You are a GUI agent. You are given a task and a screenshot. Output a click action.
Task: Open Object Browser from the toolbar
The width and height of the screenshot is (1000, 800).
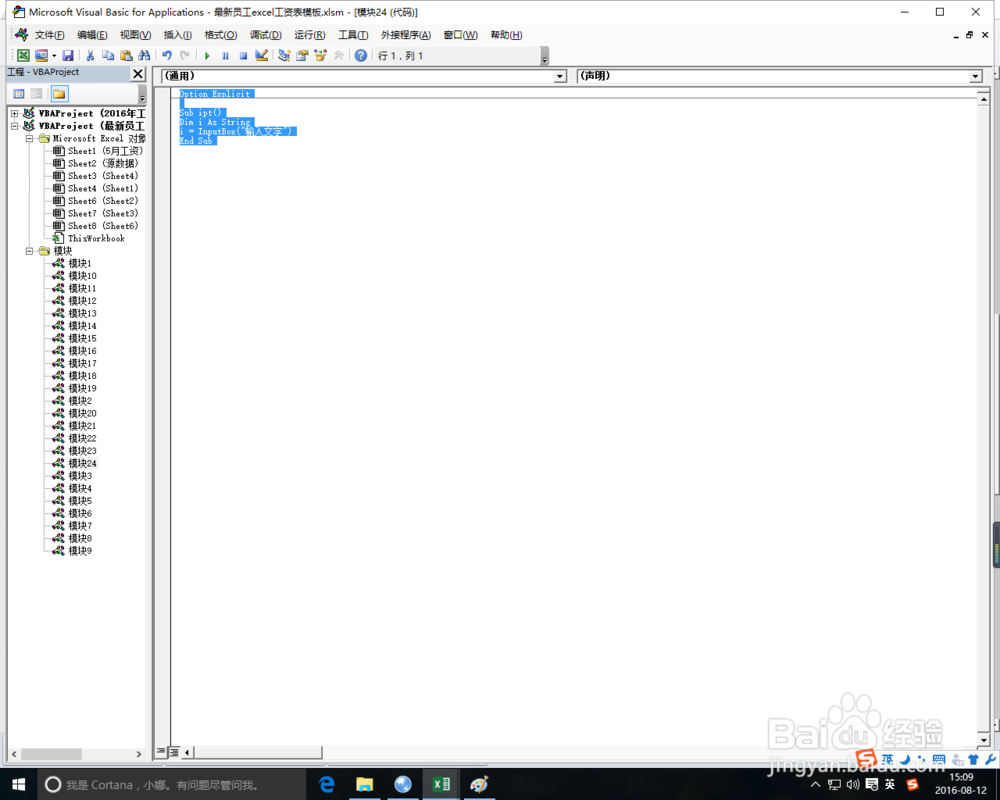[x=320, y=56]
